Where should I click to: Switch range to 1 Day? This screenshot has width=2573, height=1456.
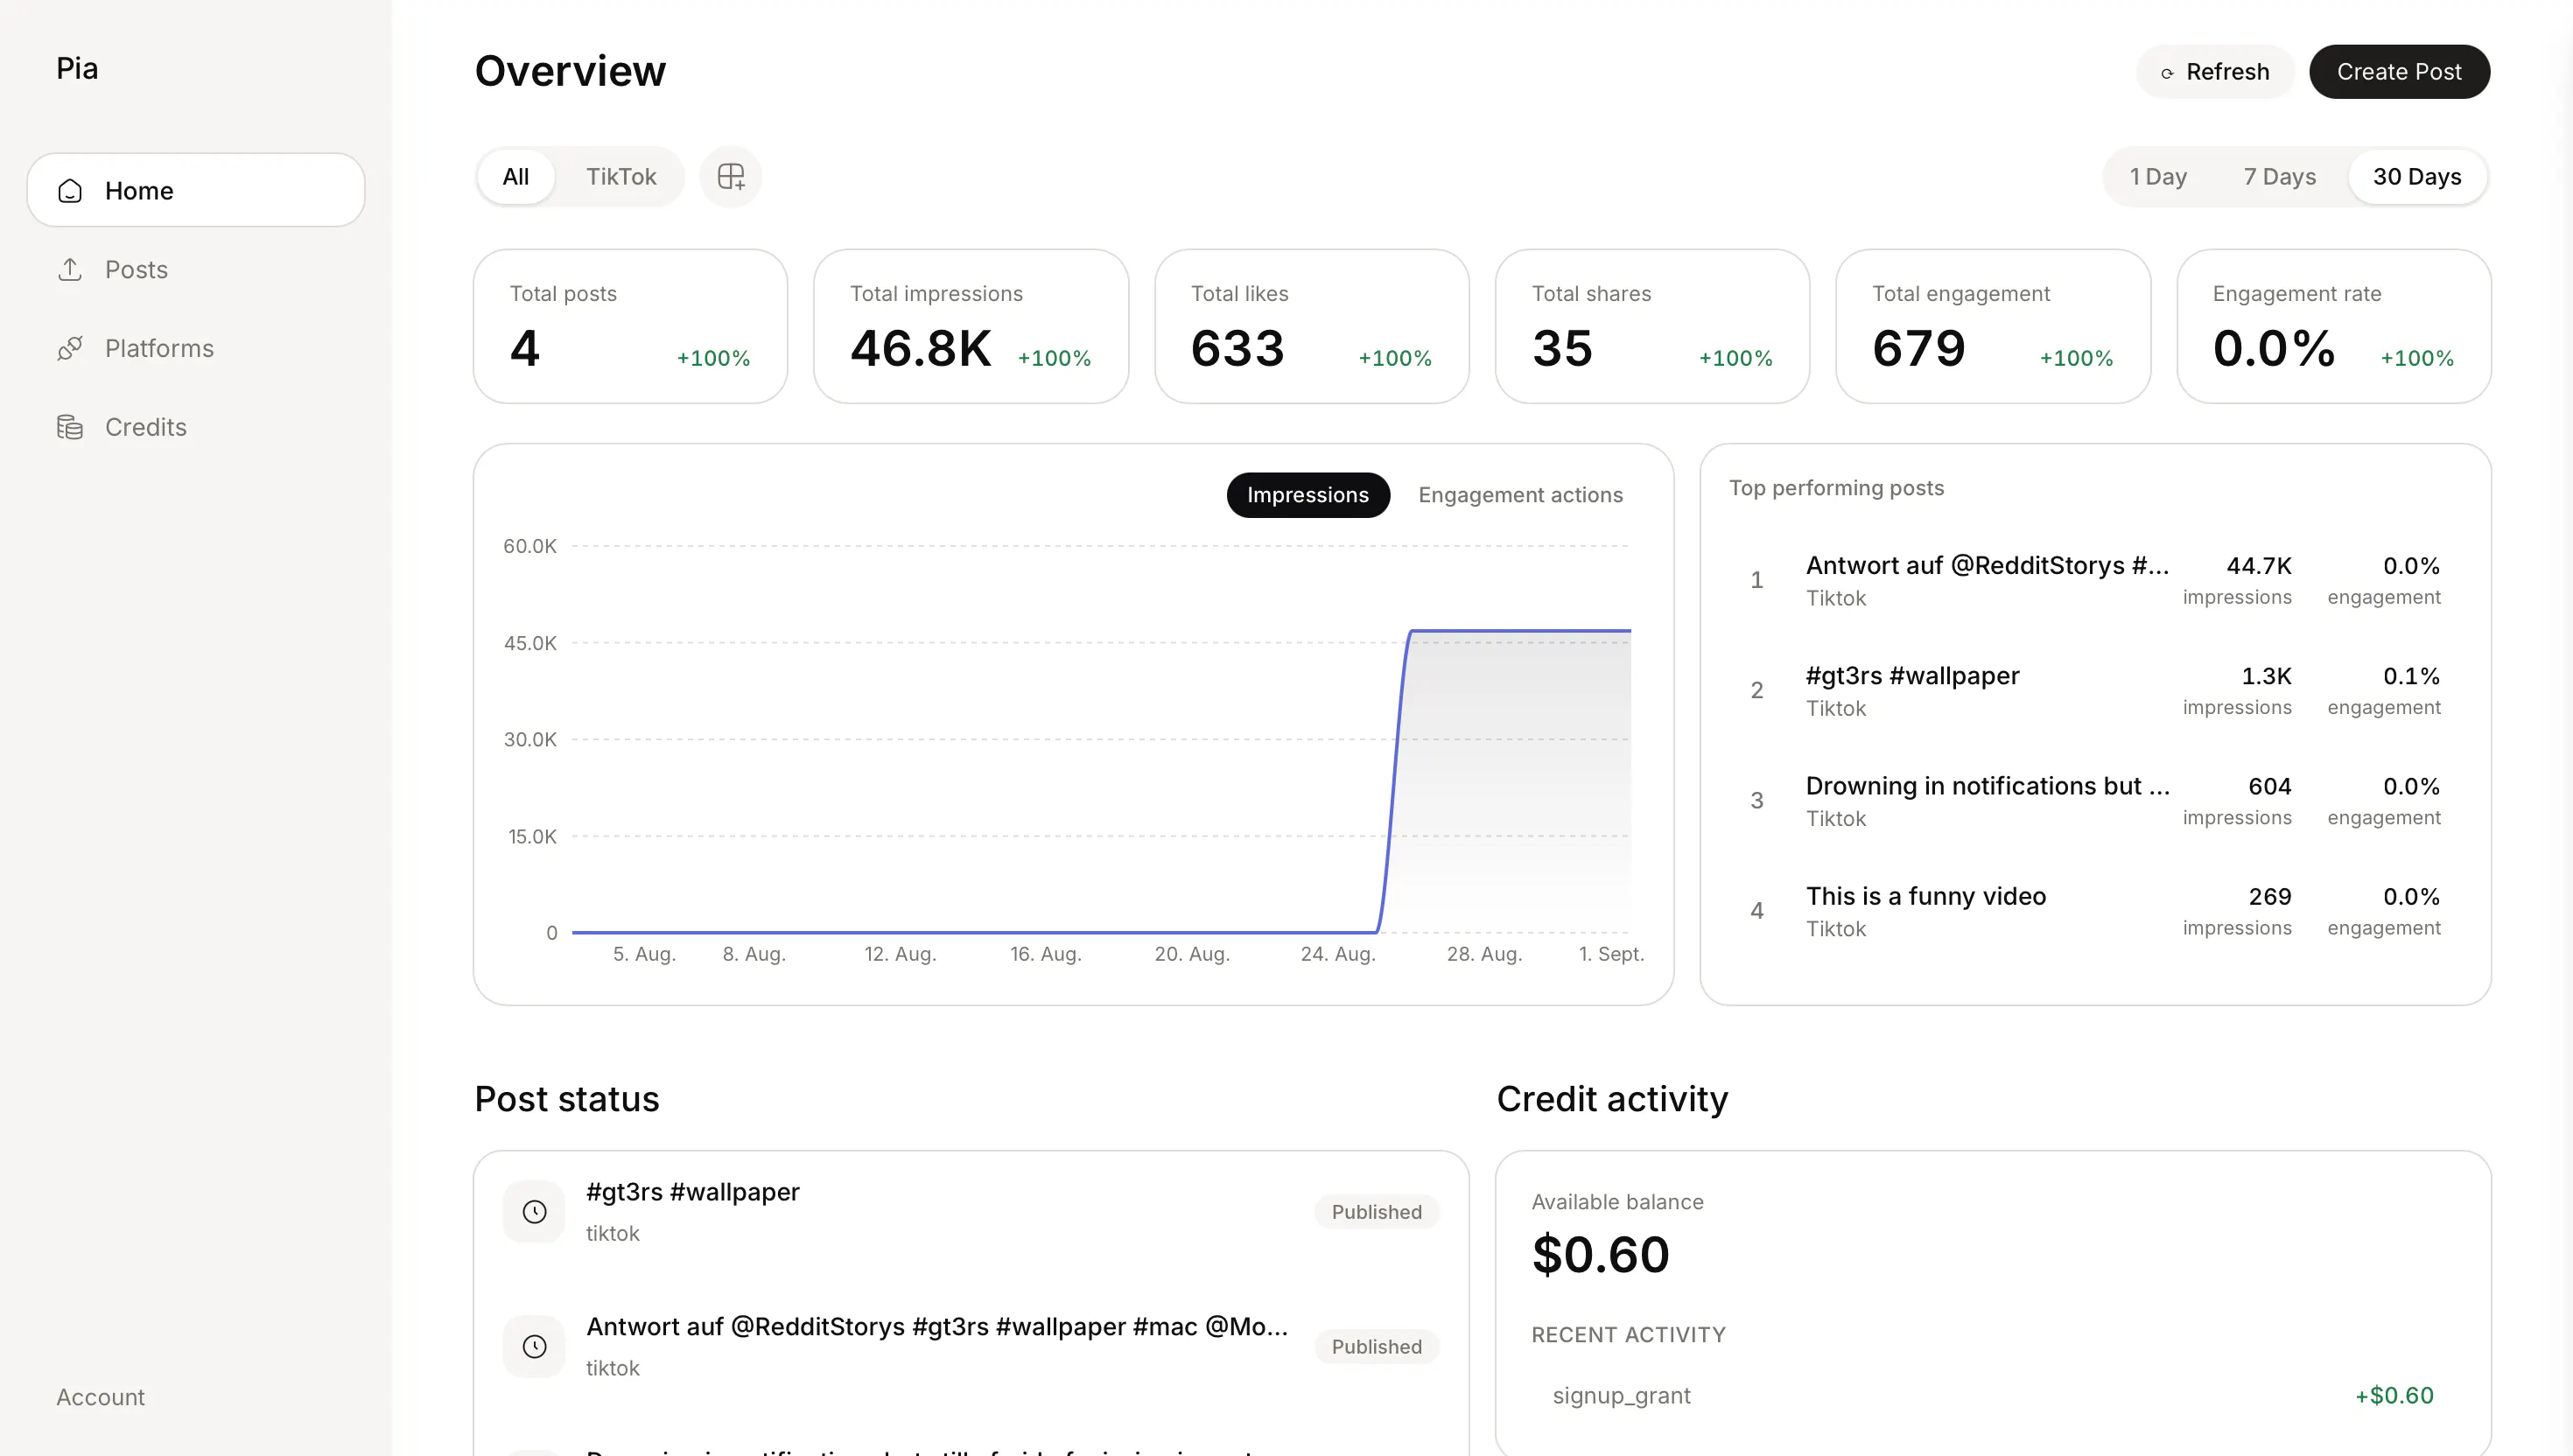(2158, 177)
